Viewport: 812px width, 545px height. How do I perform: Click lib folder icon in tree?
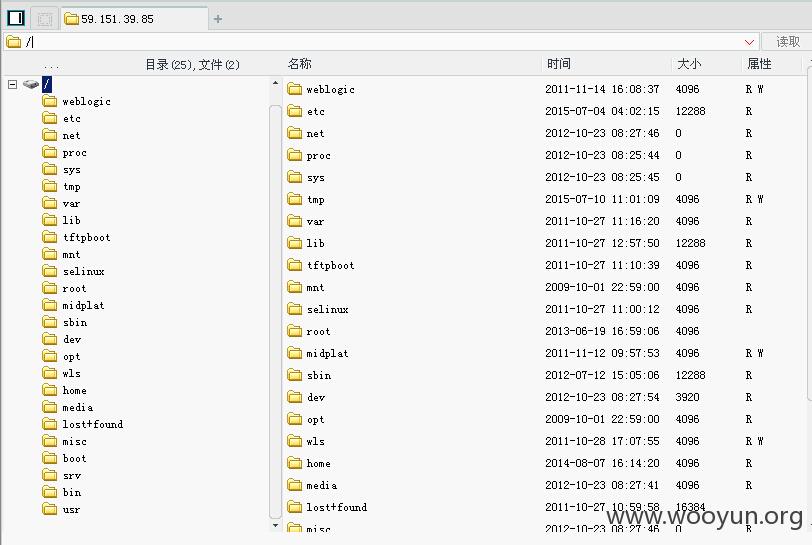tap(50, 220)
